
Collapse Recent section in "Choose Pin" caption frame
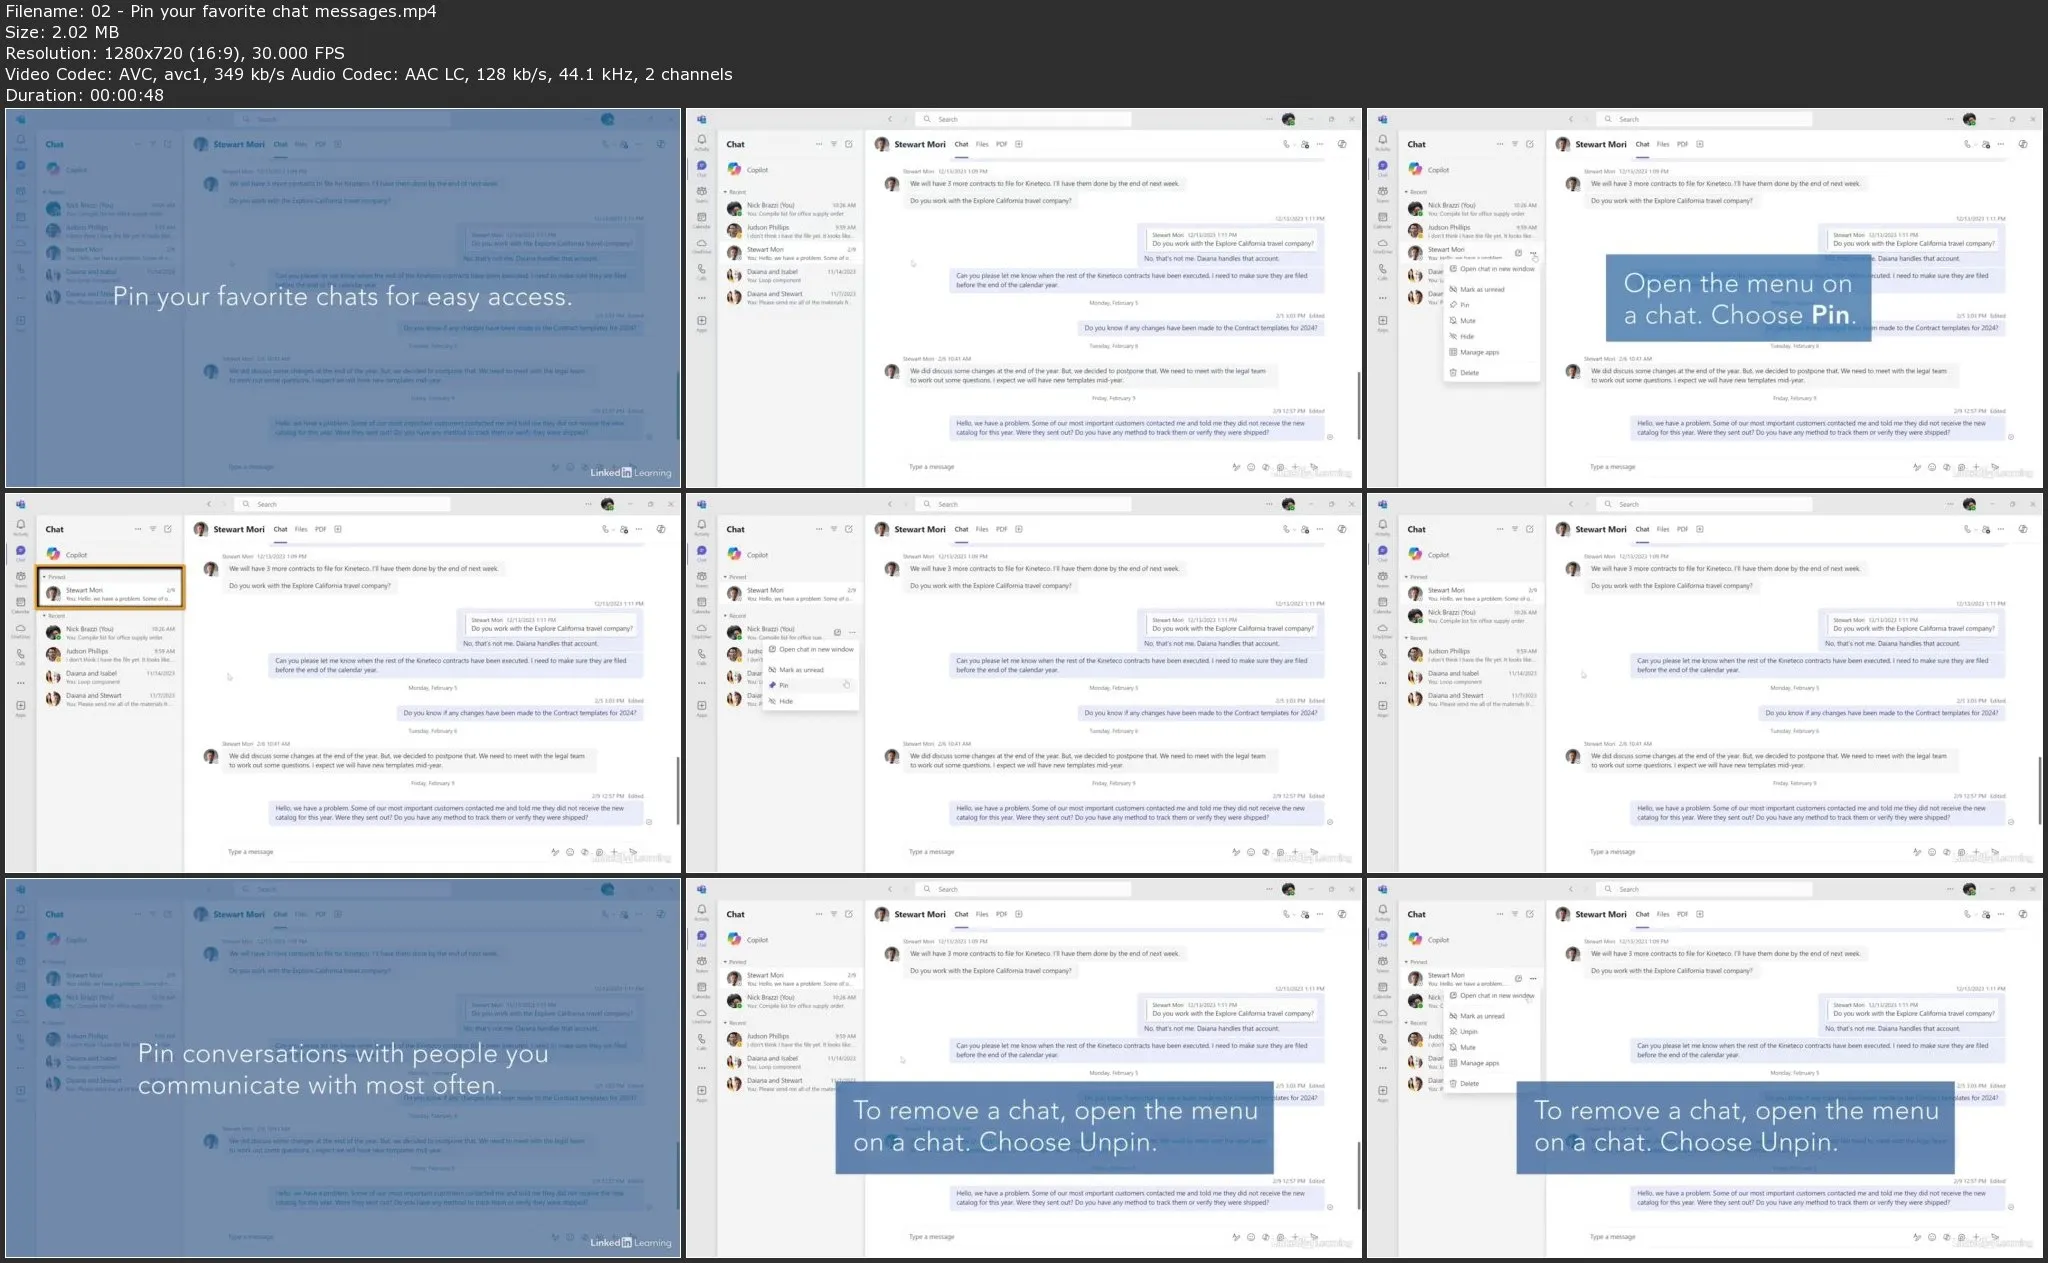pyautogui.click(x=1407, y=192)
